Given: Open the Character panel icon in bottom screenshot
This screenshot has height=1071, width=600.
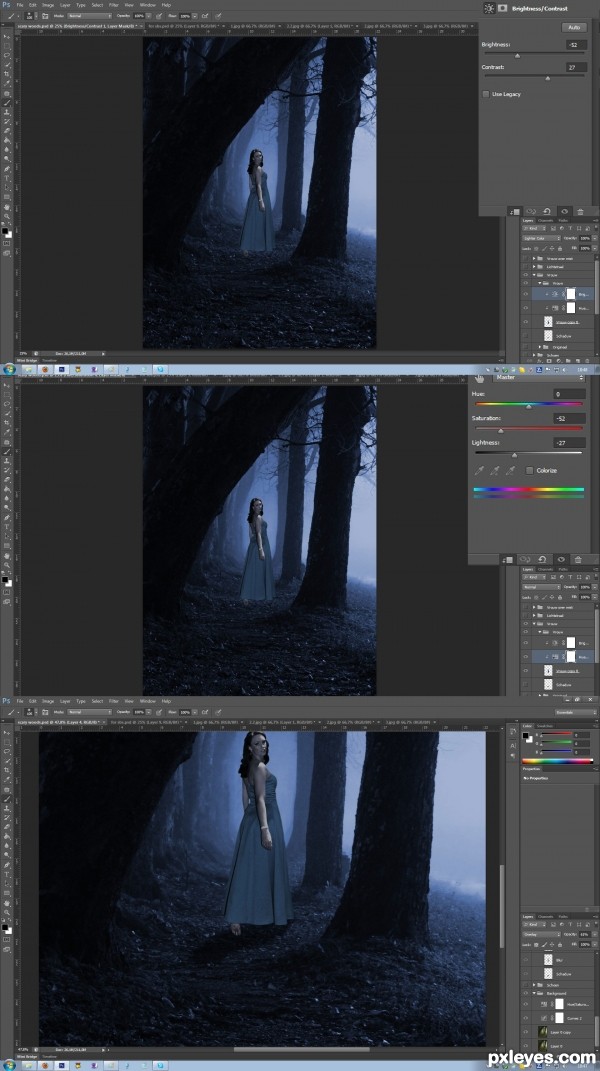Looking at the screenshot, I should (x=513, y=745).
